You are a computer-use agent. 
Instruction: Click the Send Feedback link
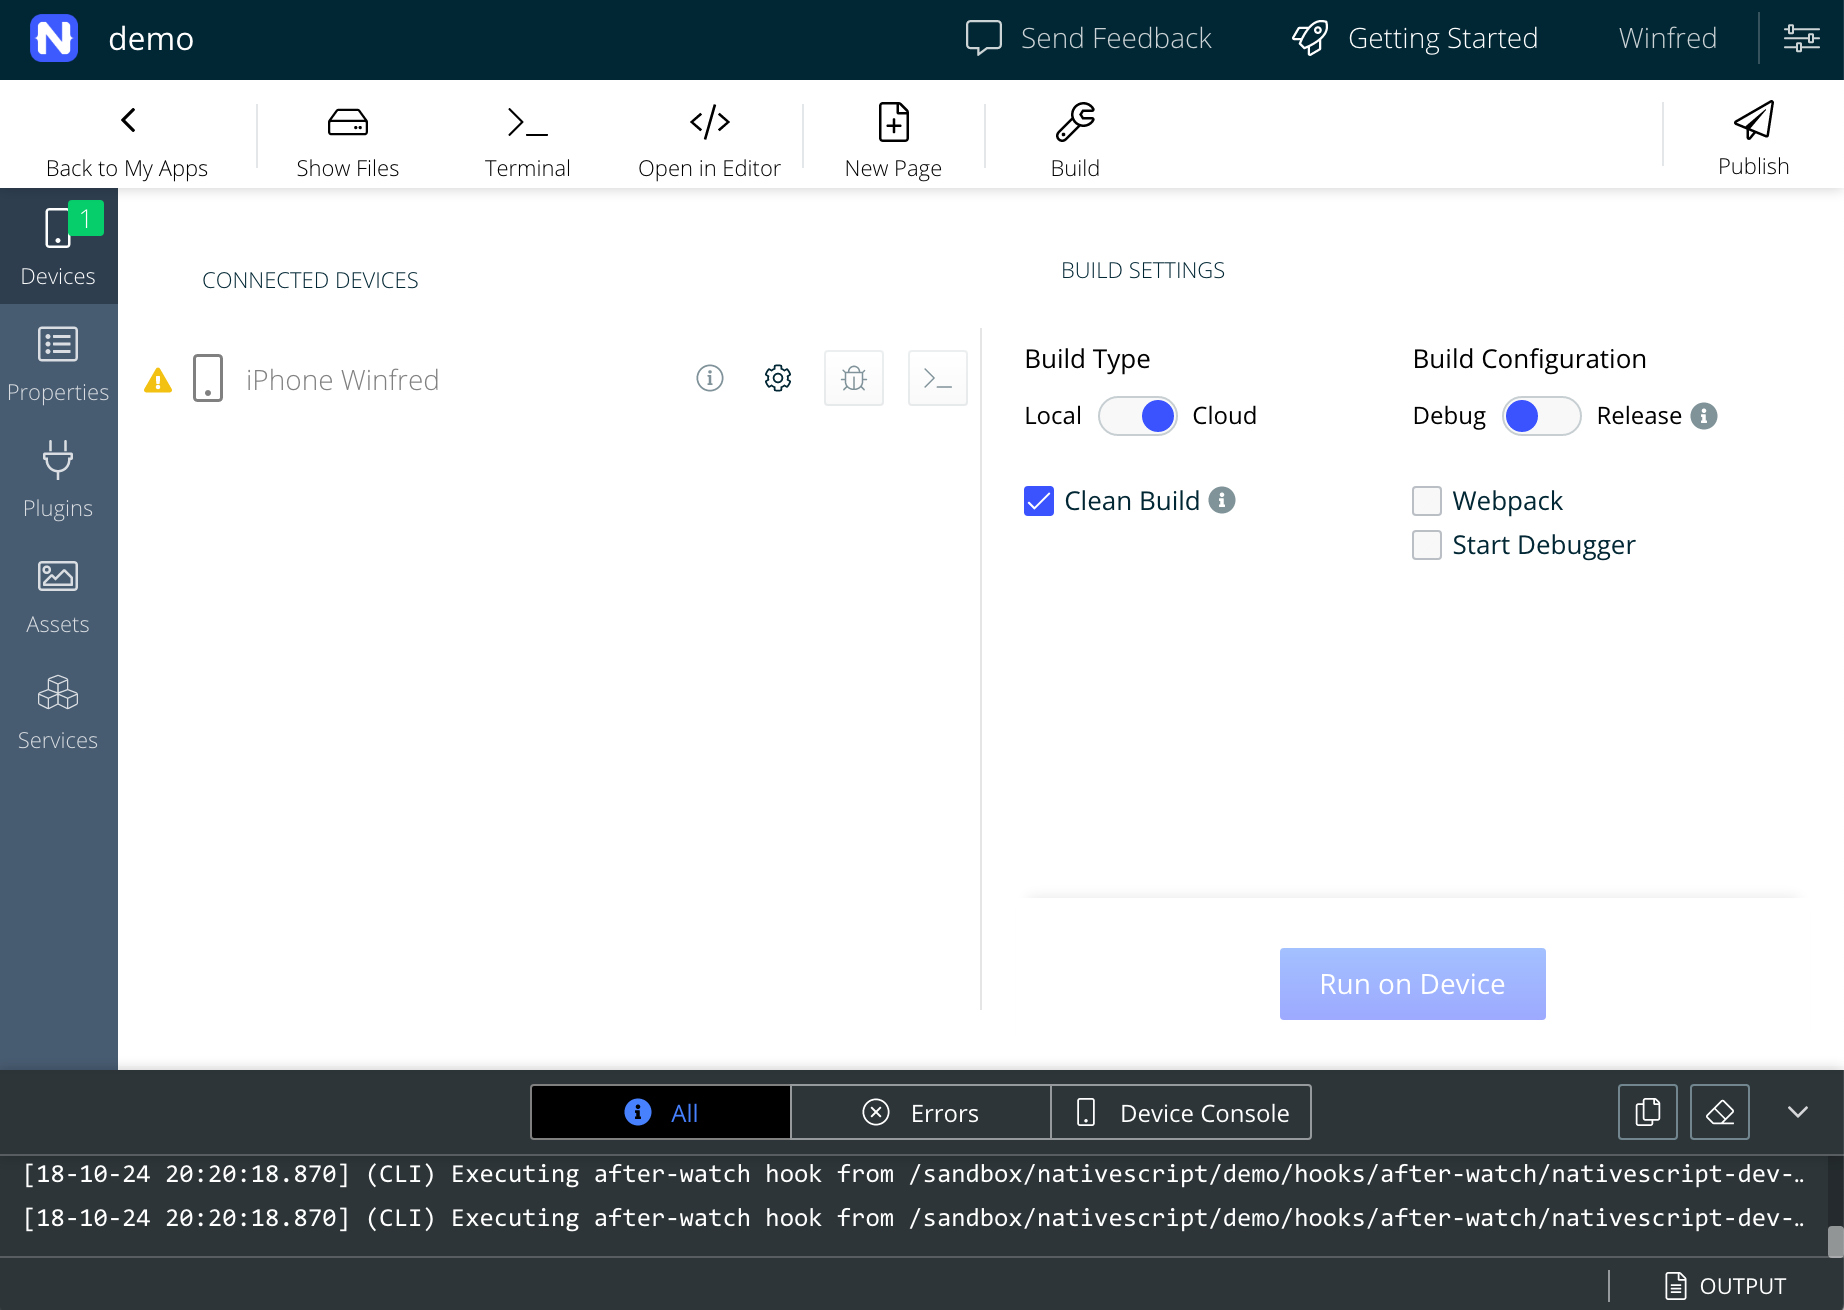(1089, 38)
